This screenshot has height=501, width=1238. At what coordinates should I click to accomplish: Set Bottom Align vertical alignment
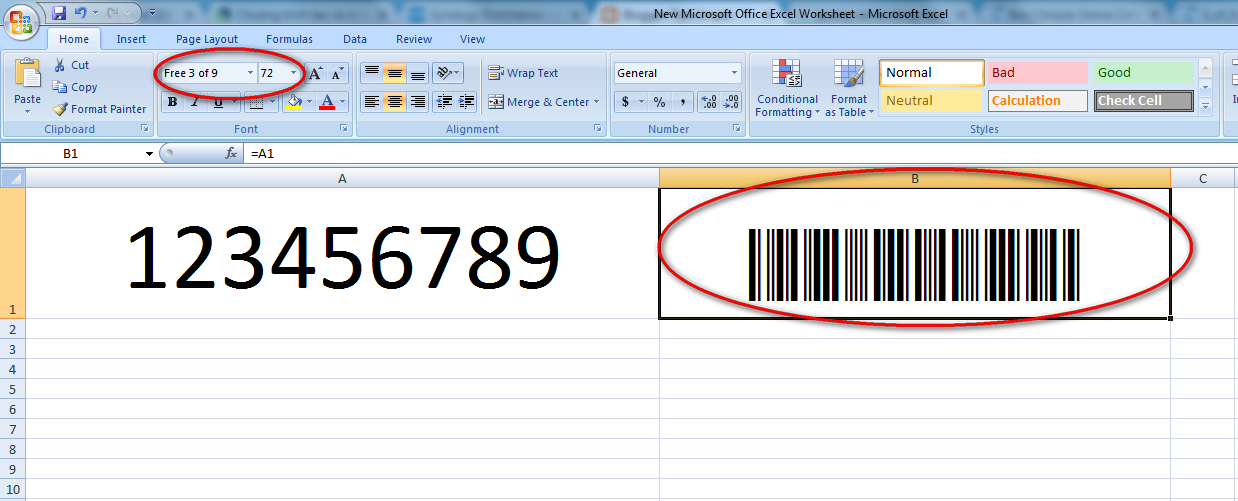click(418, 73)
